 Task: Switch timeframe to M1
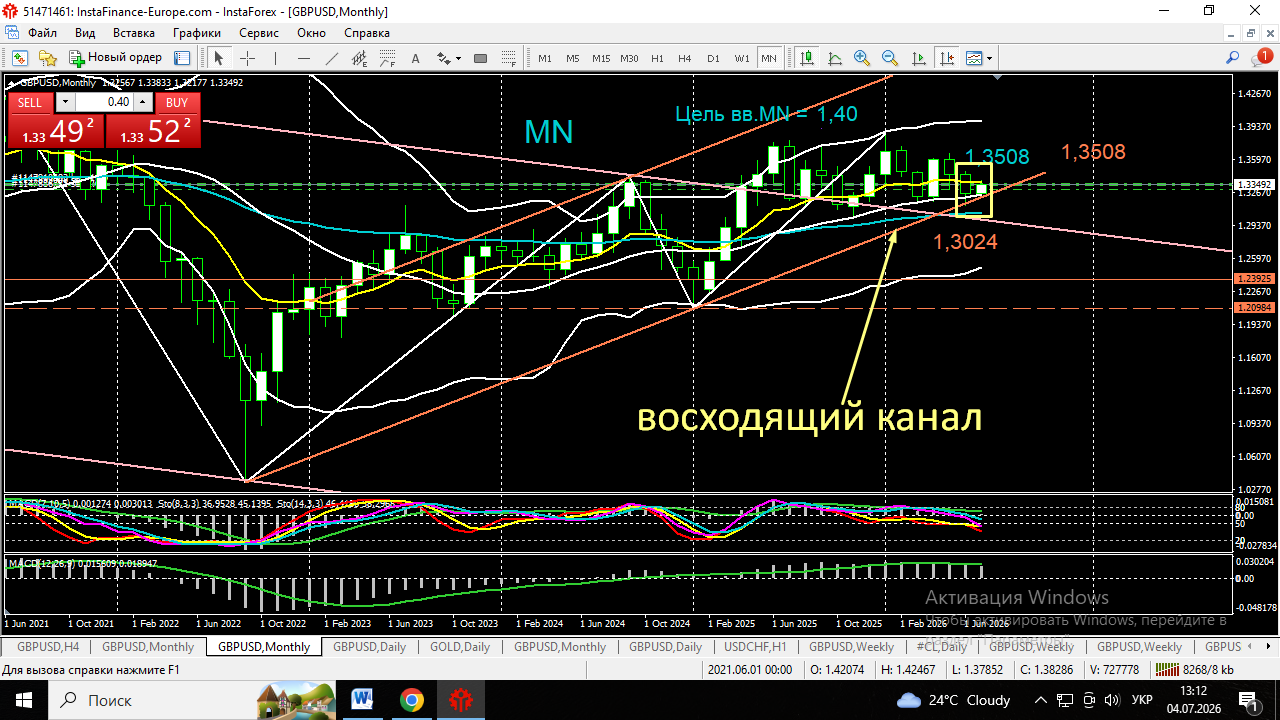click(x=545, y=58)
